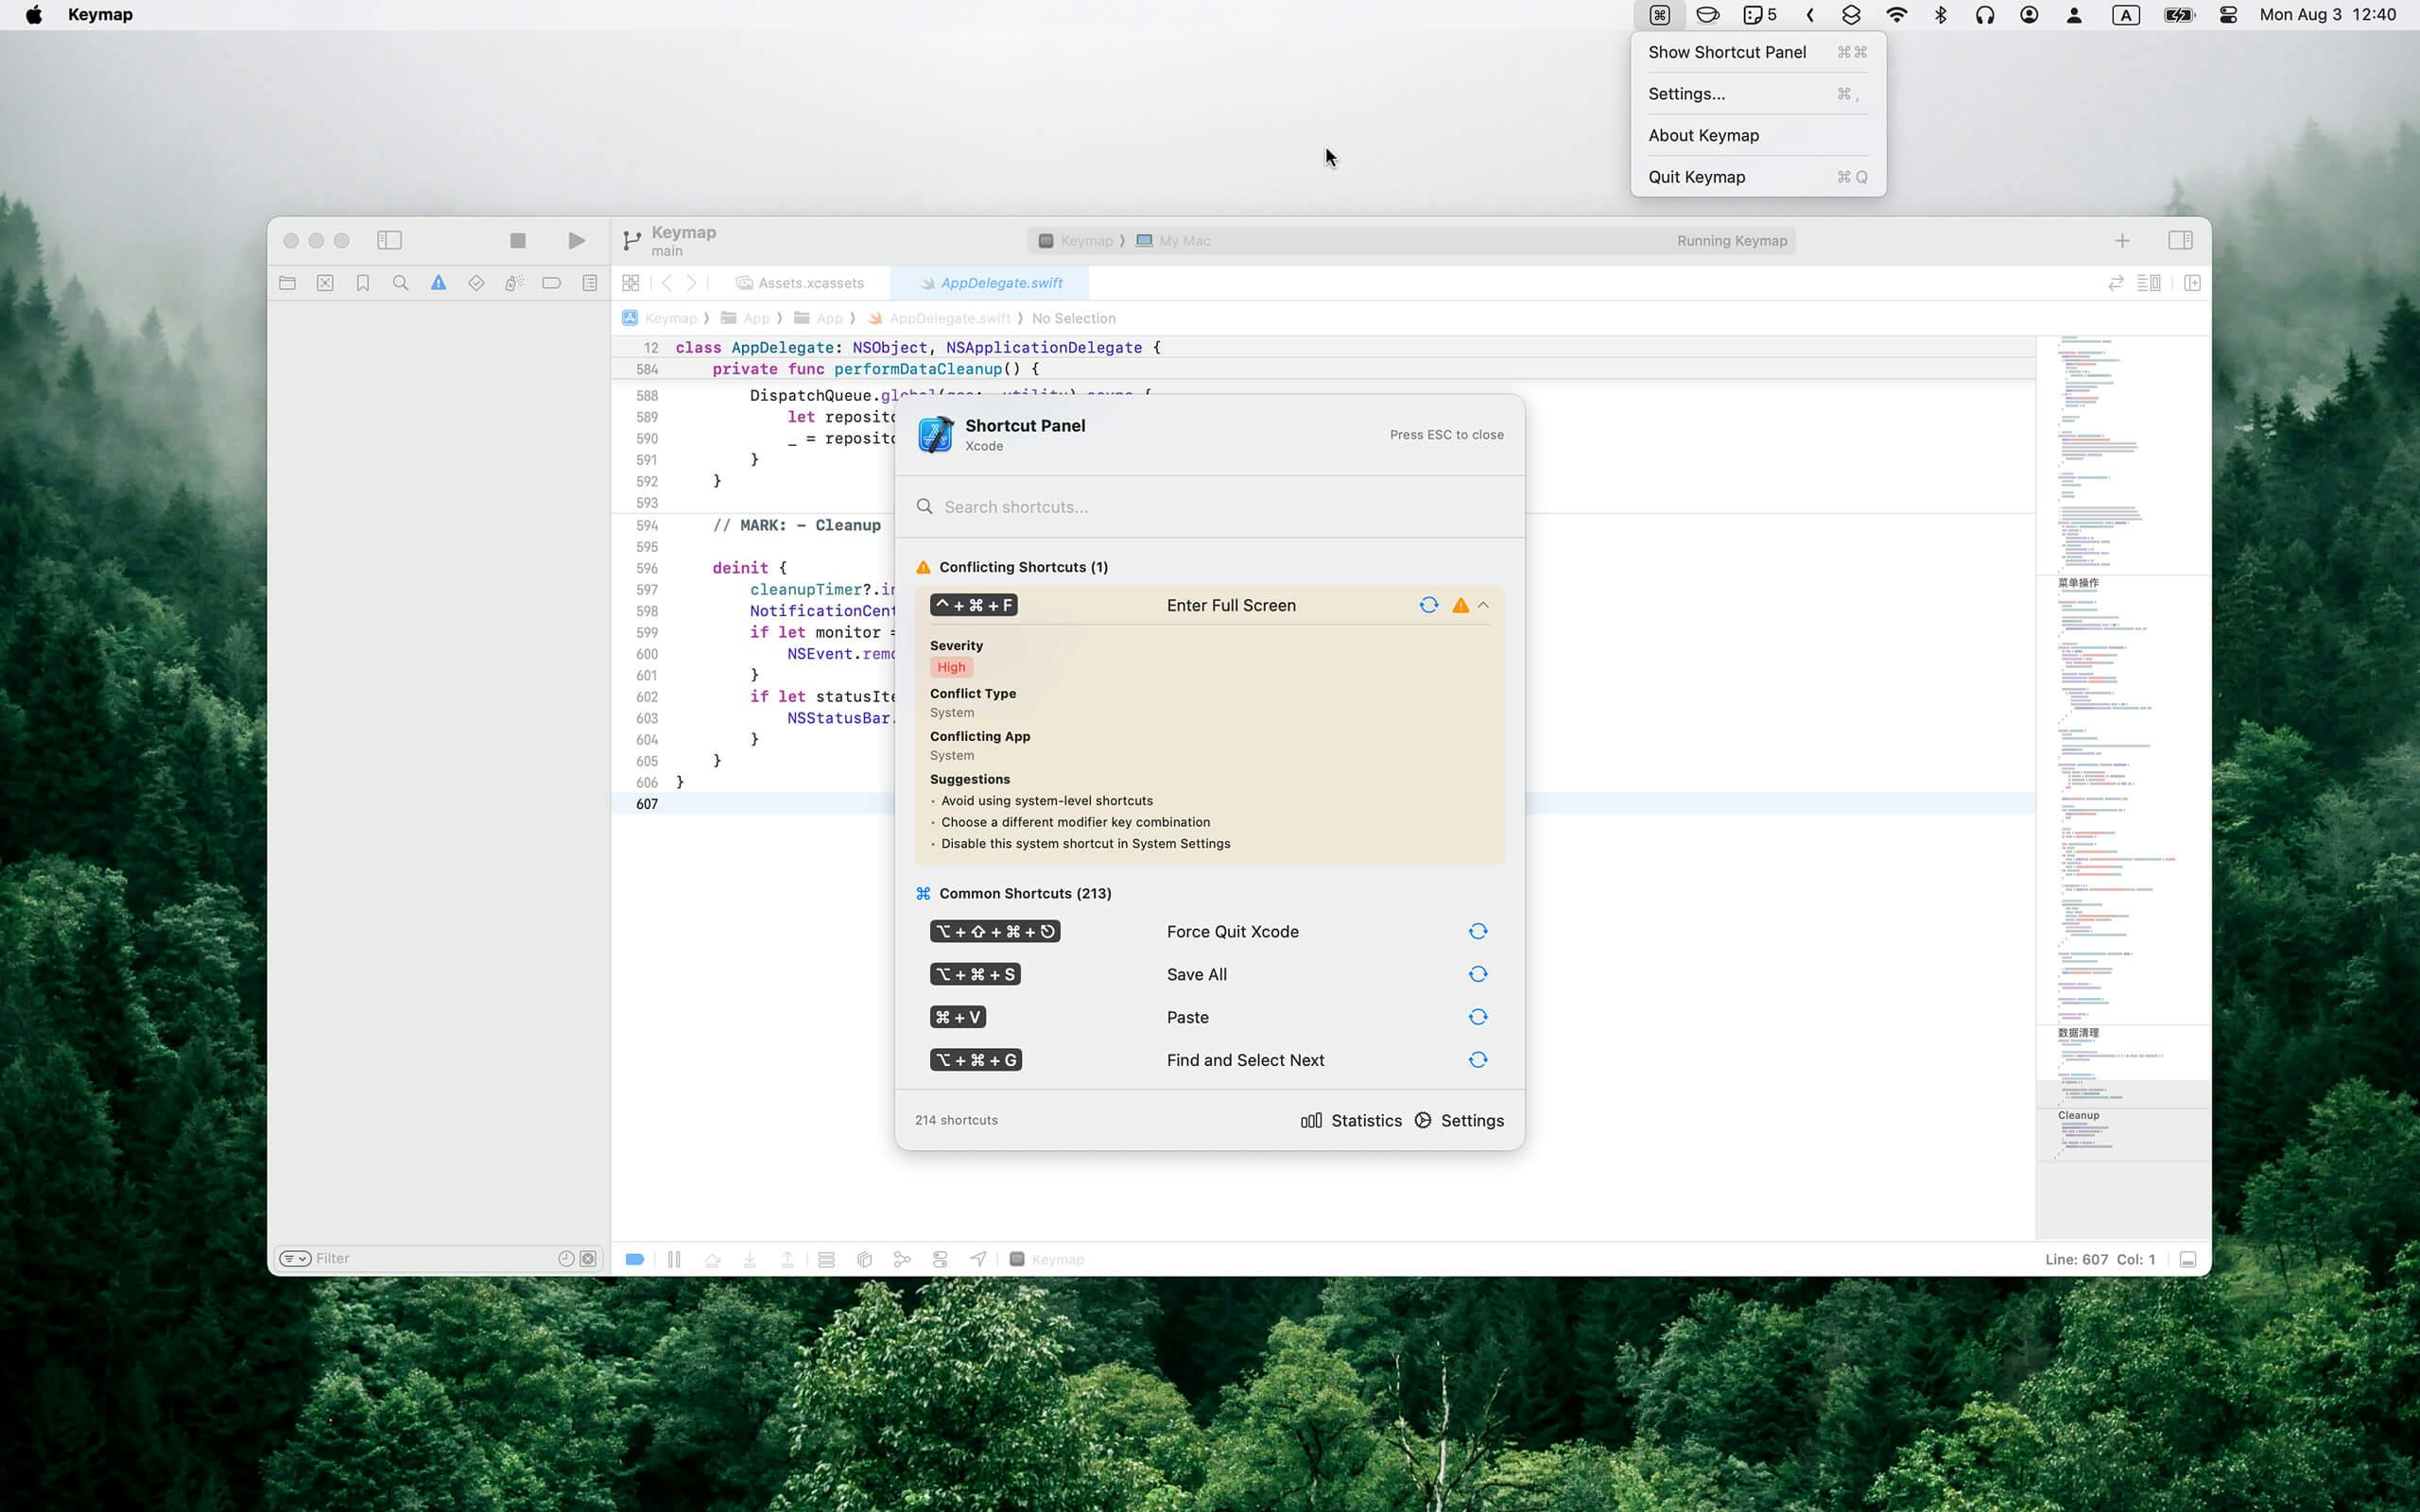Choose Show Shortcut Panel from the menu
The image size is (2420, 1512).
tap(1758, 52)
